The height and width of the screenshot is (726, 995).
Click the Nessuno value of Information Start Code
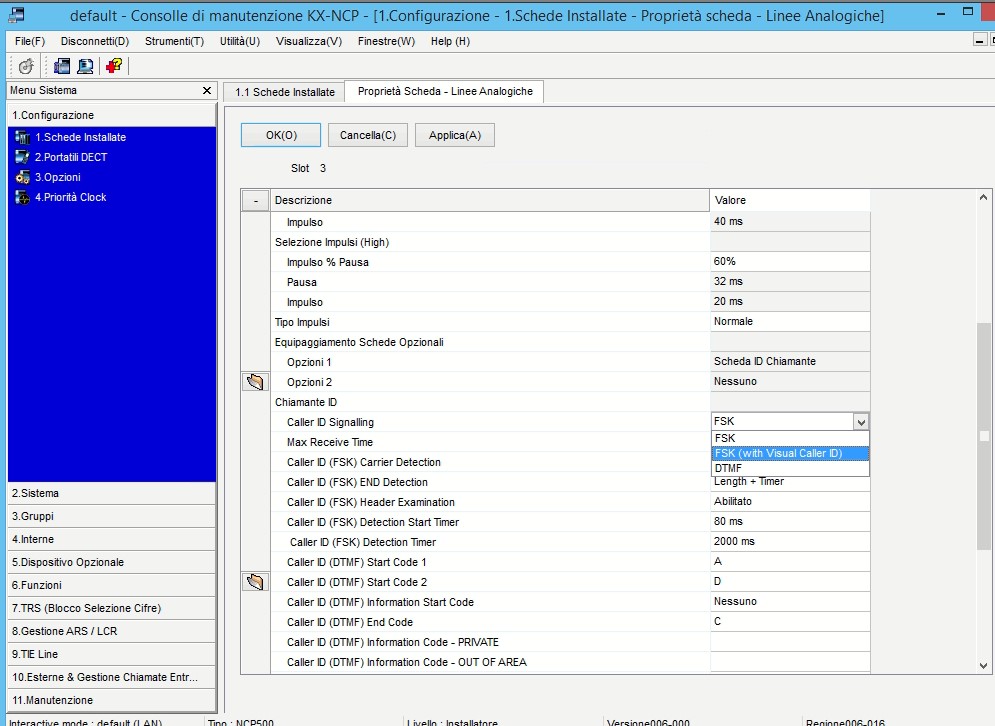click(x=790, y=601)
